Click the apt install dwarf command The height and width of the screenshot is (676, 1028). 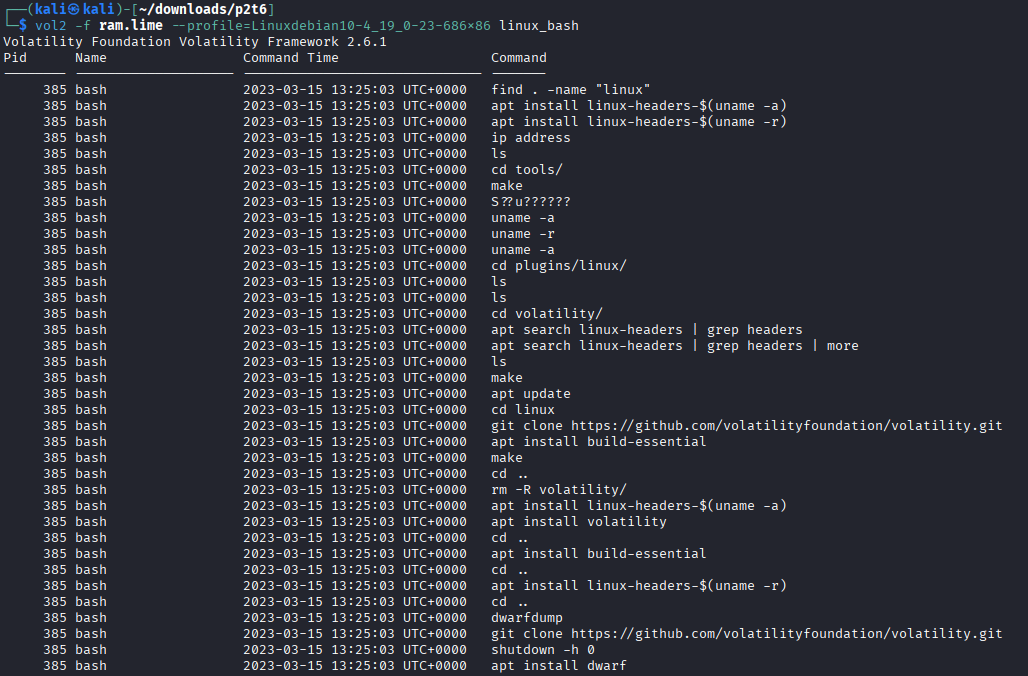click(558, 666)
